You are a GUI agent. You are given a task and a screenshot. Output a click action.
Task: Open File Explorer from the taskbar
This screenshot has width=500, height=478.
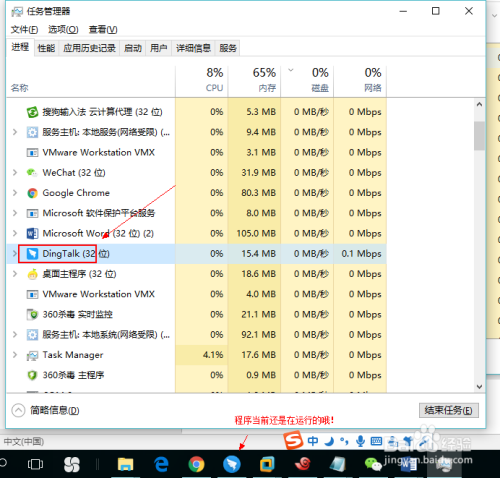pyautogui.click(x=125, y=464)
